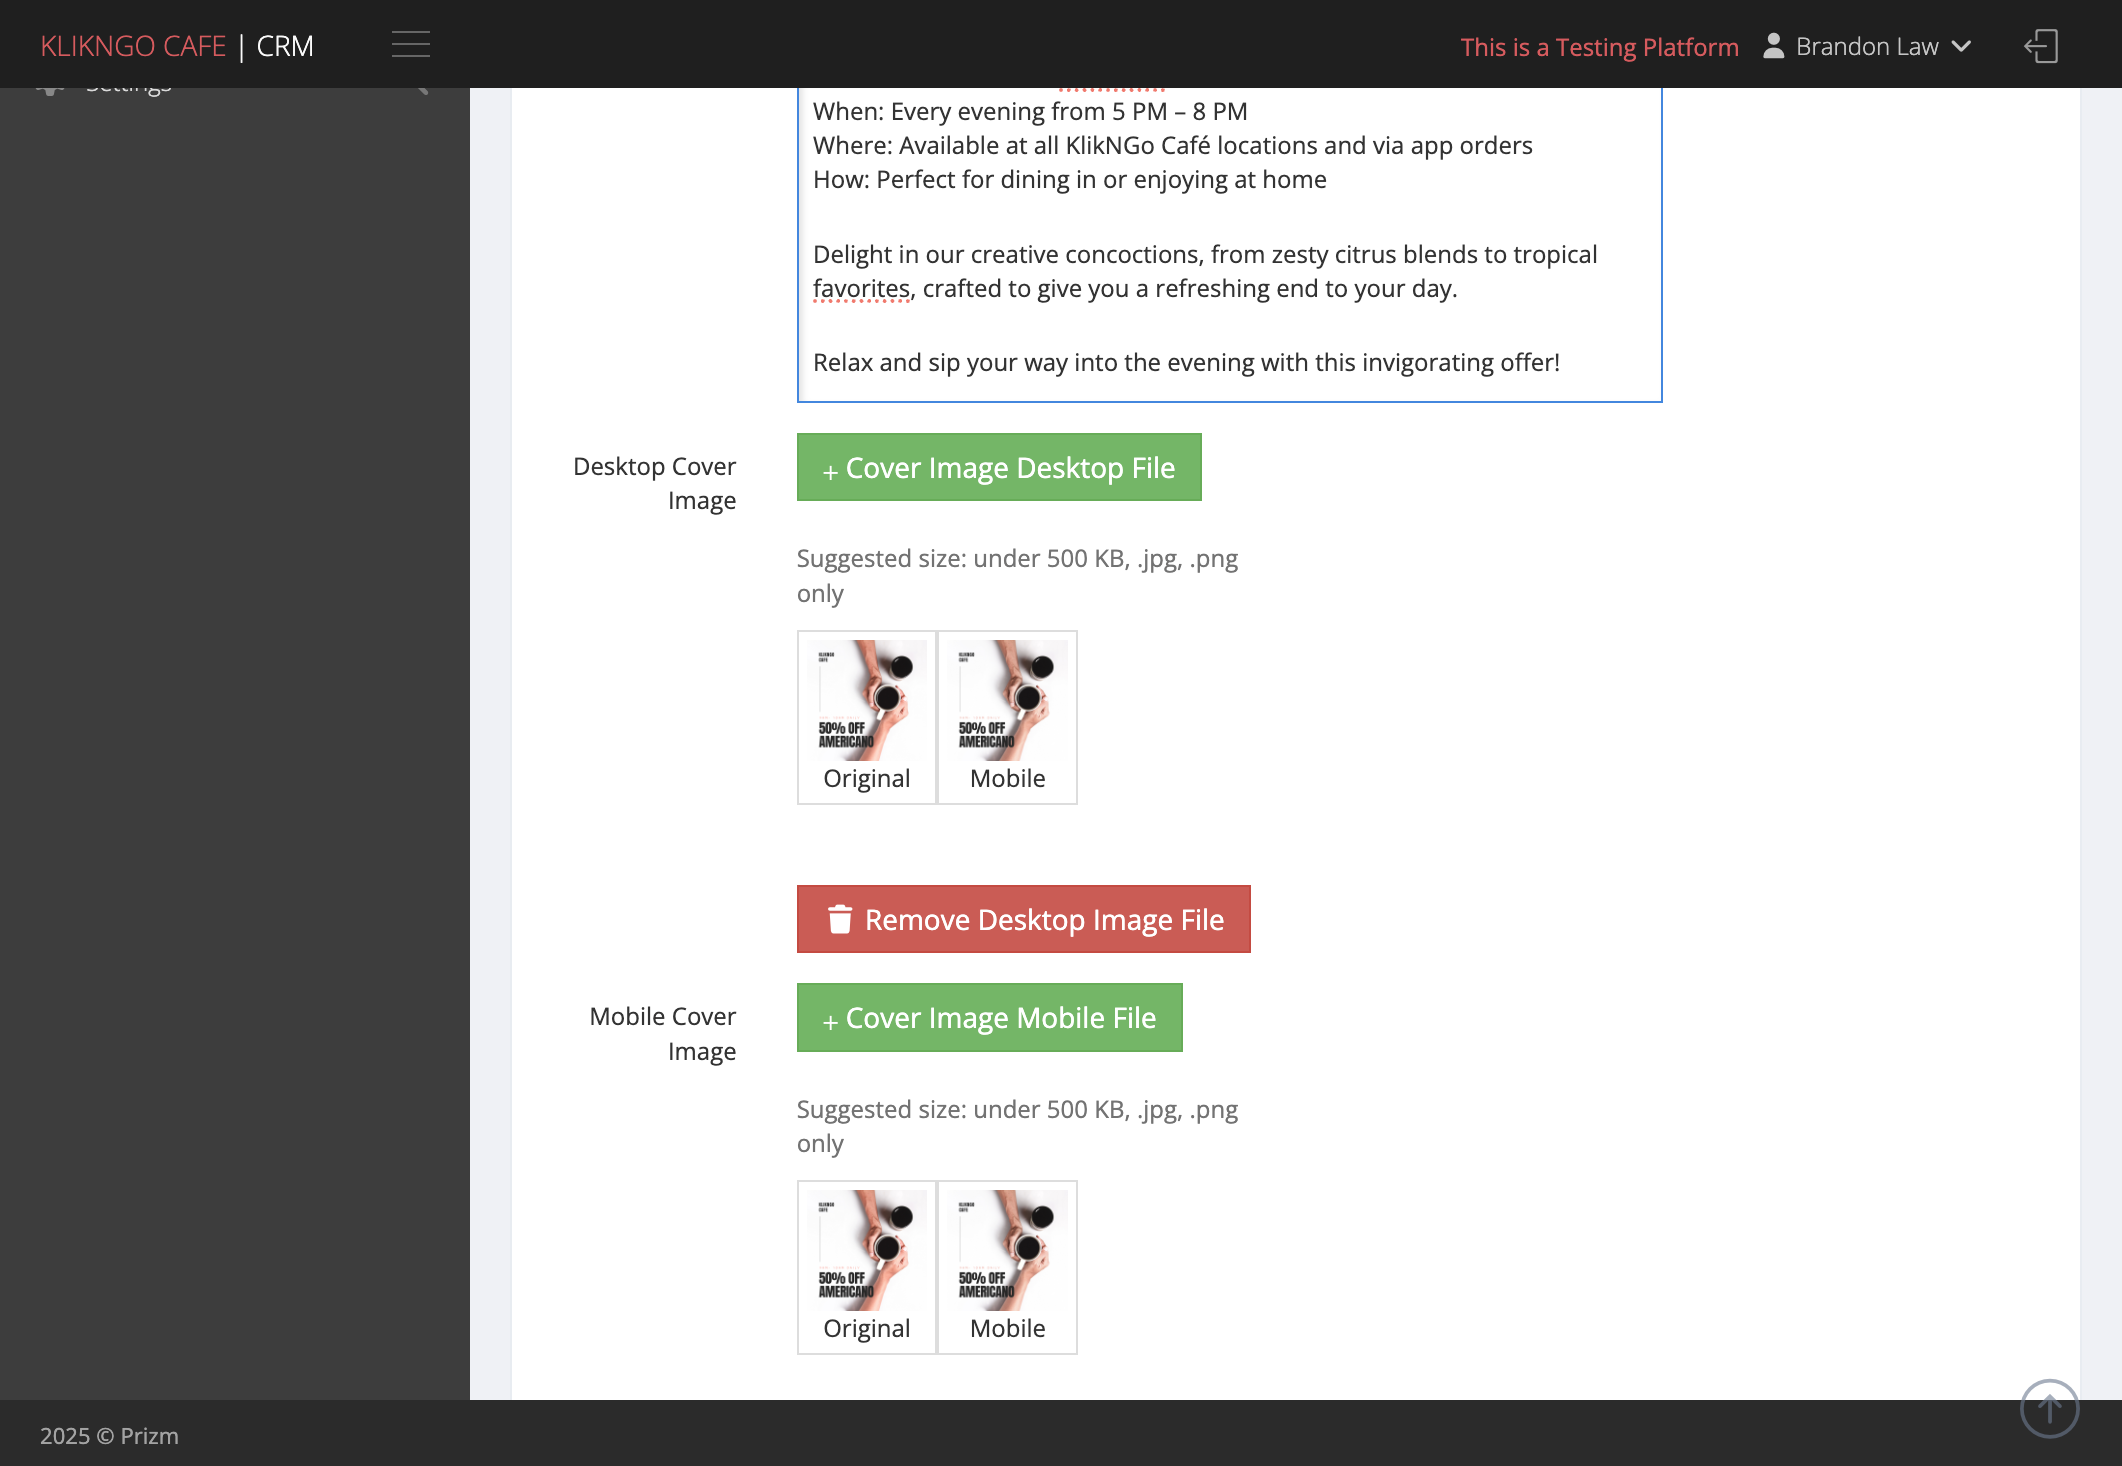Upload via Cover Image Desktop File button
This screenshot has height=1466, width=2122.
(999, 467)
